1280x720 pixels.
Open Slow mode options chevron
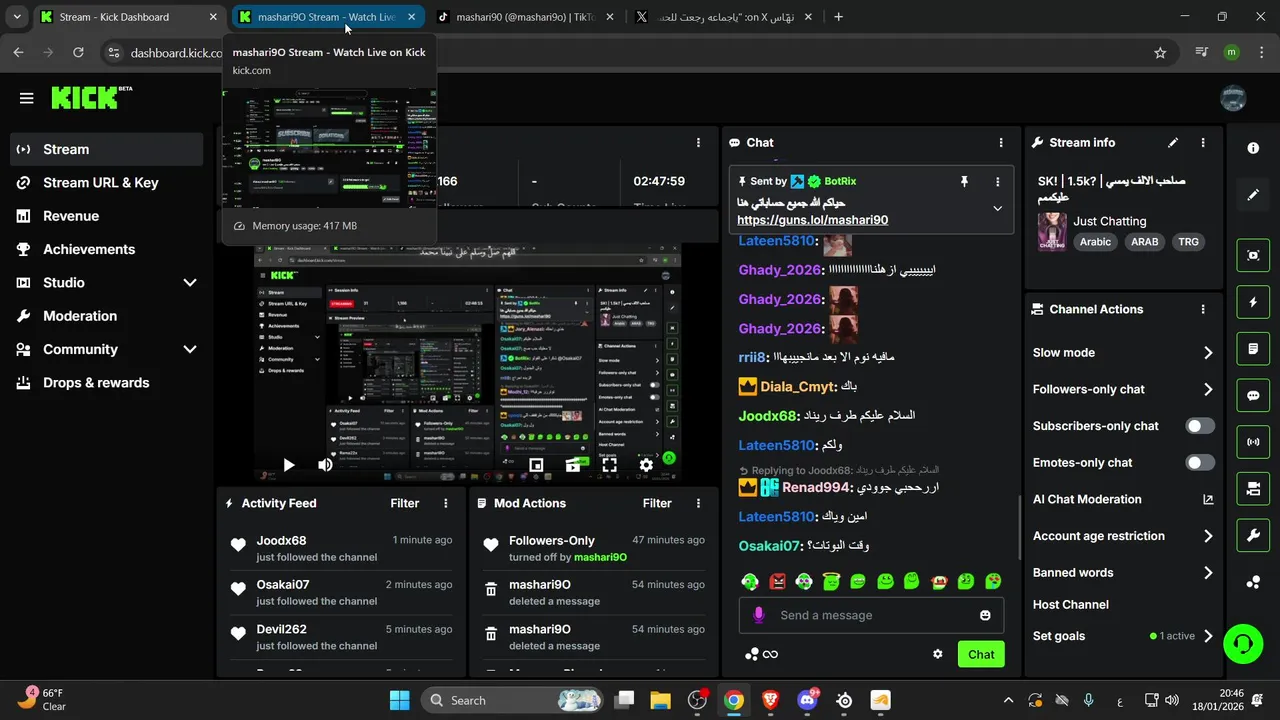click(x=1208, y=353)
